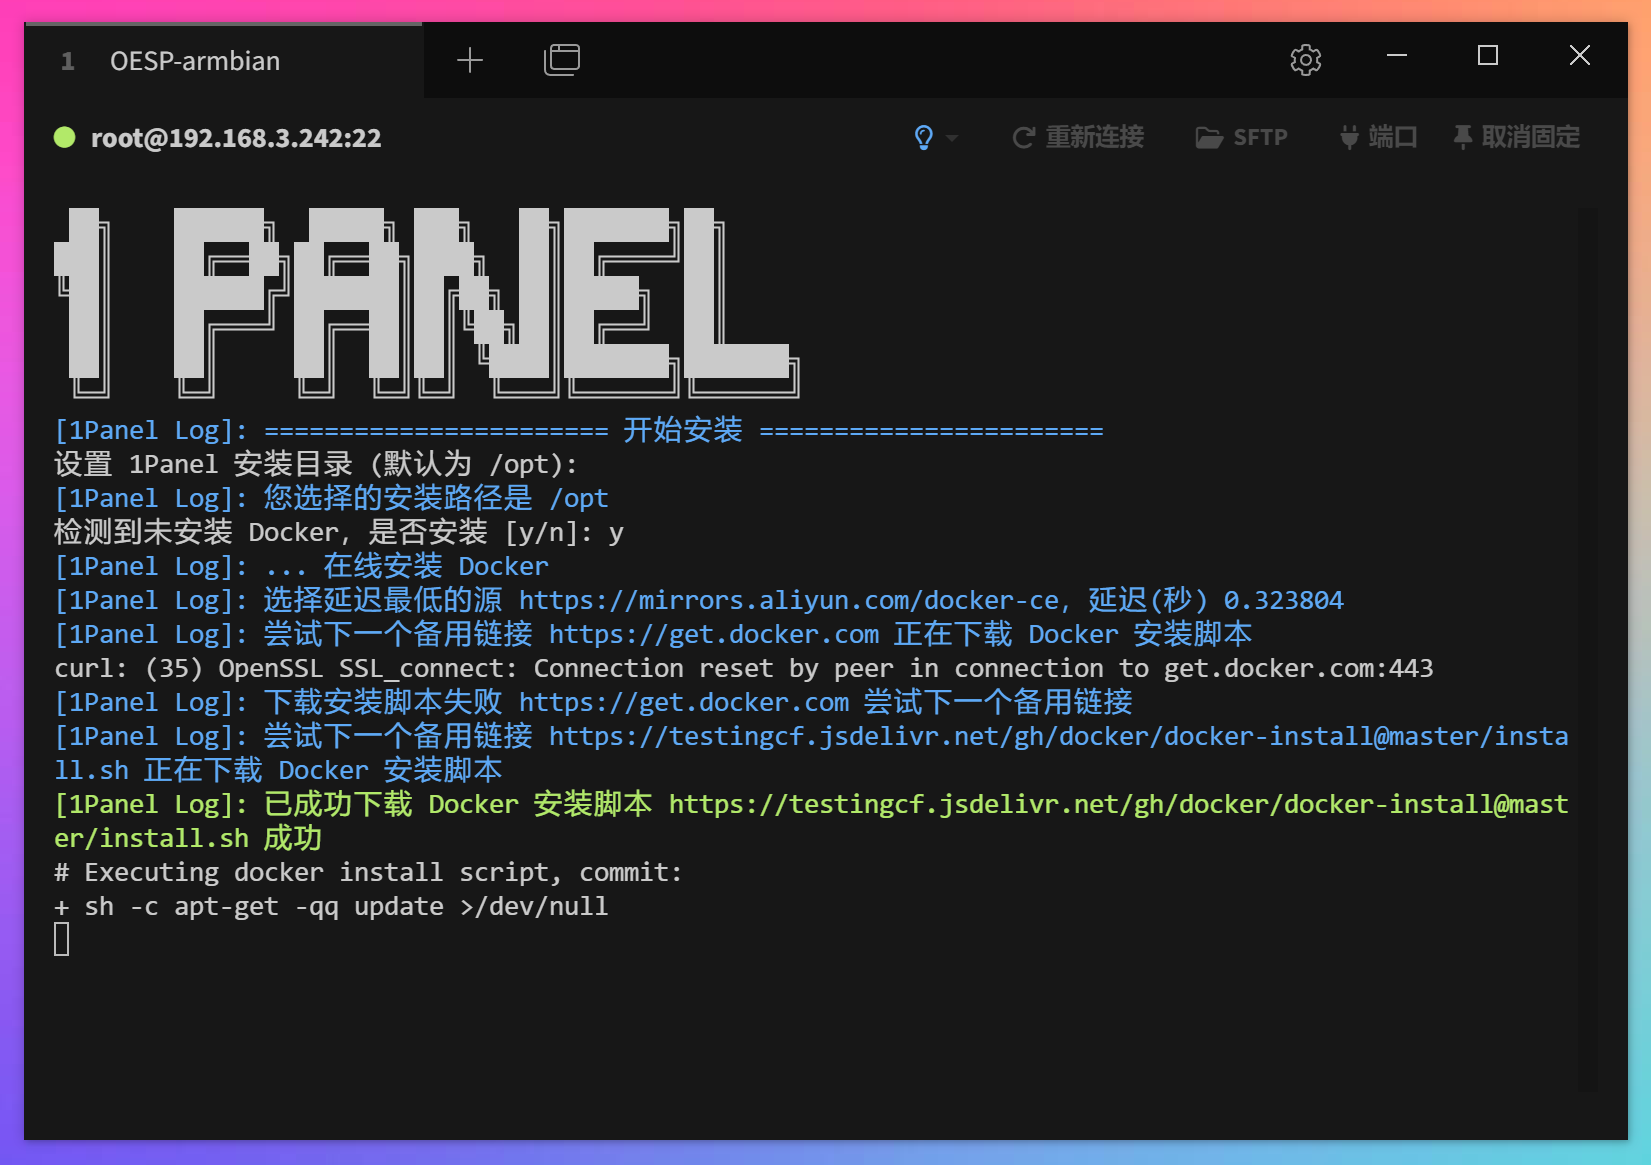The width and height of the screenshot is (1651, 1165).
Task: Click the green connection status indicator
Action: click(x=64, y=138)
